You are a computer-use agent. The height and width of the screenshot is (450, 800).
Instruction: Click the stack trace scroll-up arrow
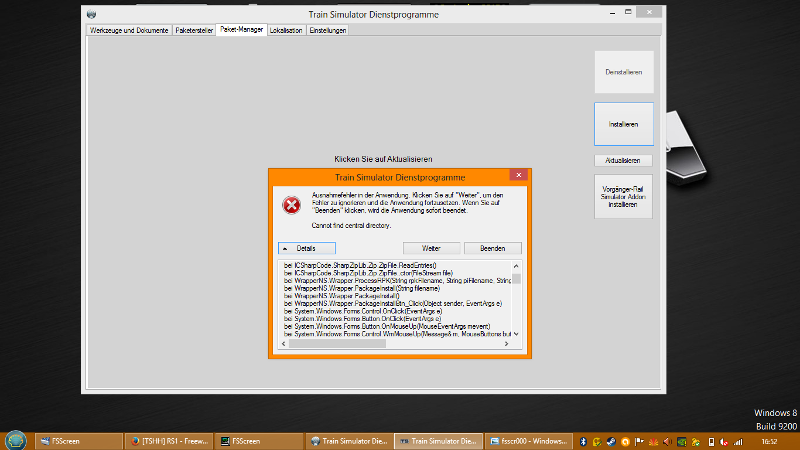point(516,266)
